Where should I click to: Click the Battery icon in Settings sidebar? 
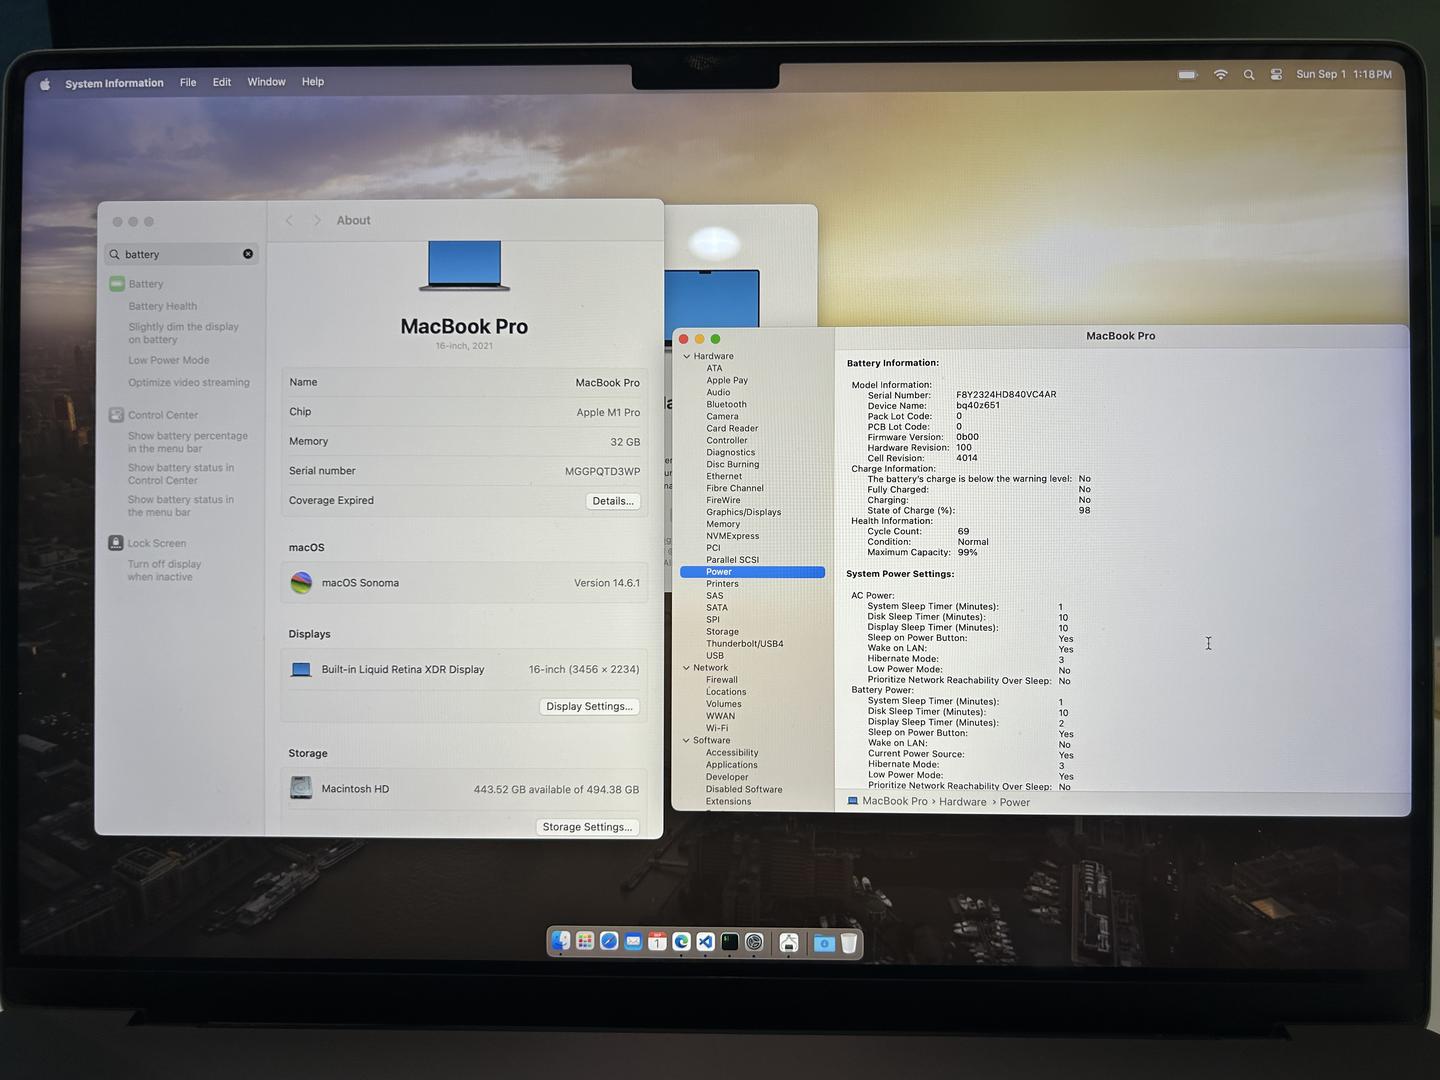117,284
